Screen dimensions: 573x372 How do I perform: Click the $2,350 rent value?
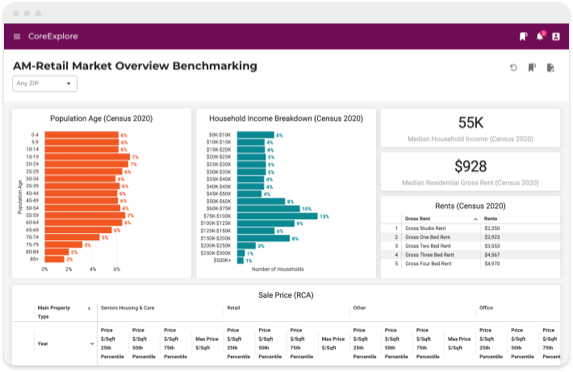click(x=492, y=228)
